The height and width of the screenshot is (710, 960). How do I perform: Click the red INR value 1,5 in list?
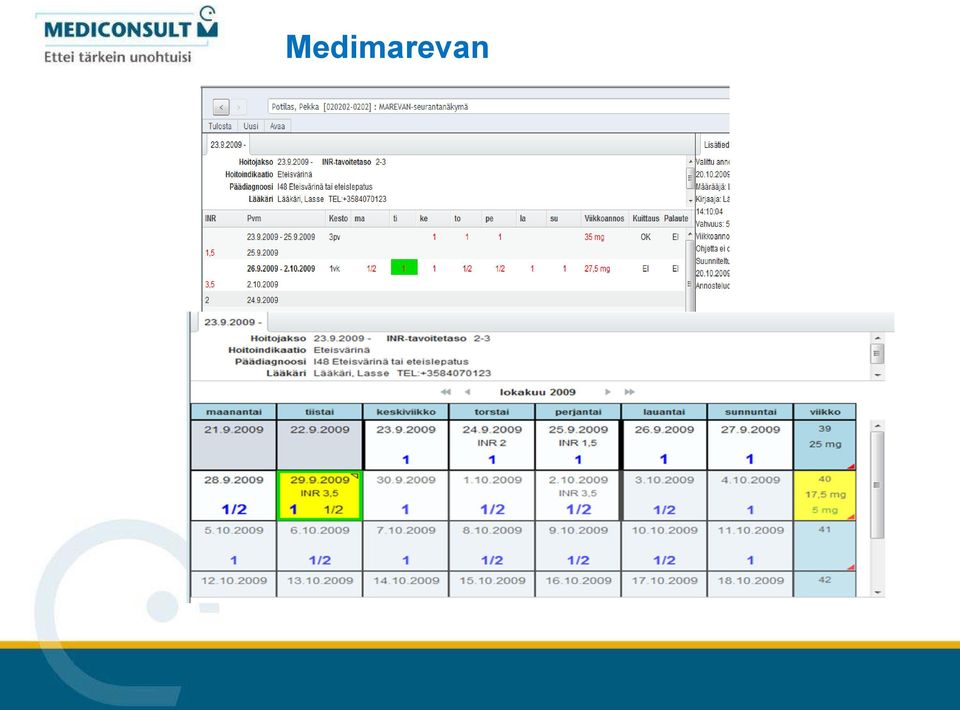210,253
